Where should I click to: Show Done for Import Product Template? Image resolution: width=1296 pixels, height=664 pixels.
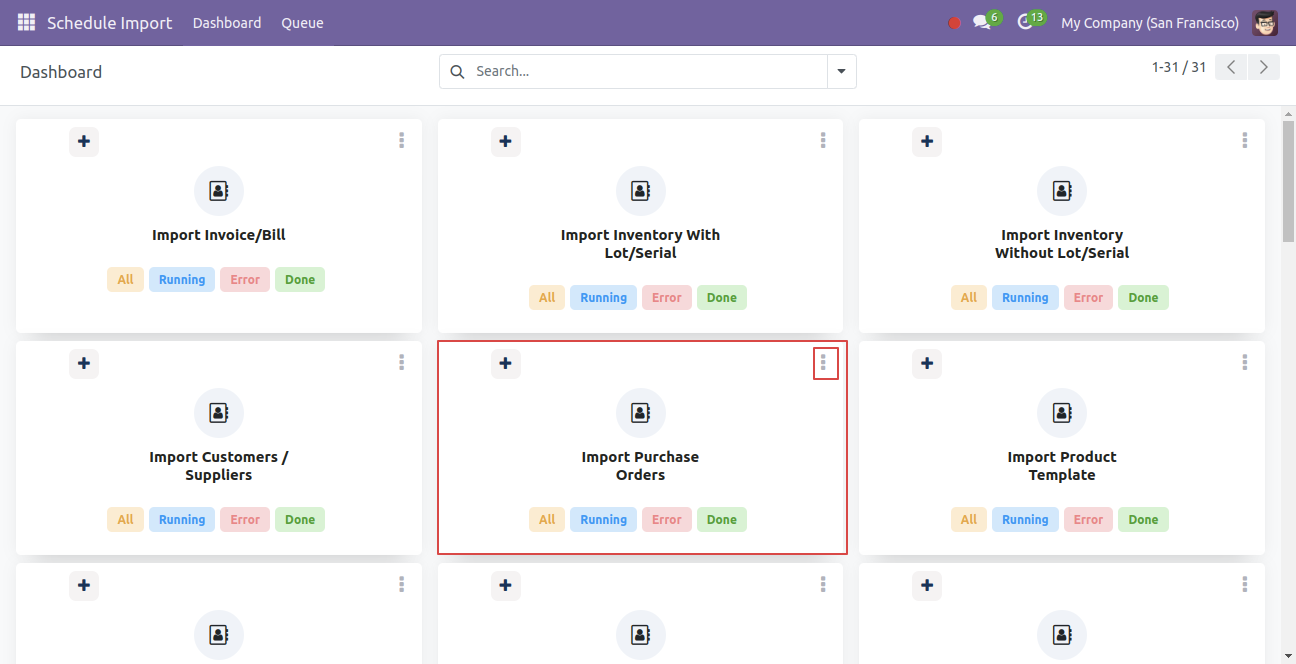[x=1144, y=520]
